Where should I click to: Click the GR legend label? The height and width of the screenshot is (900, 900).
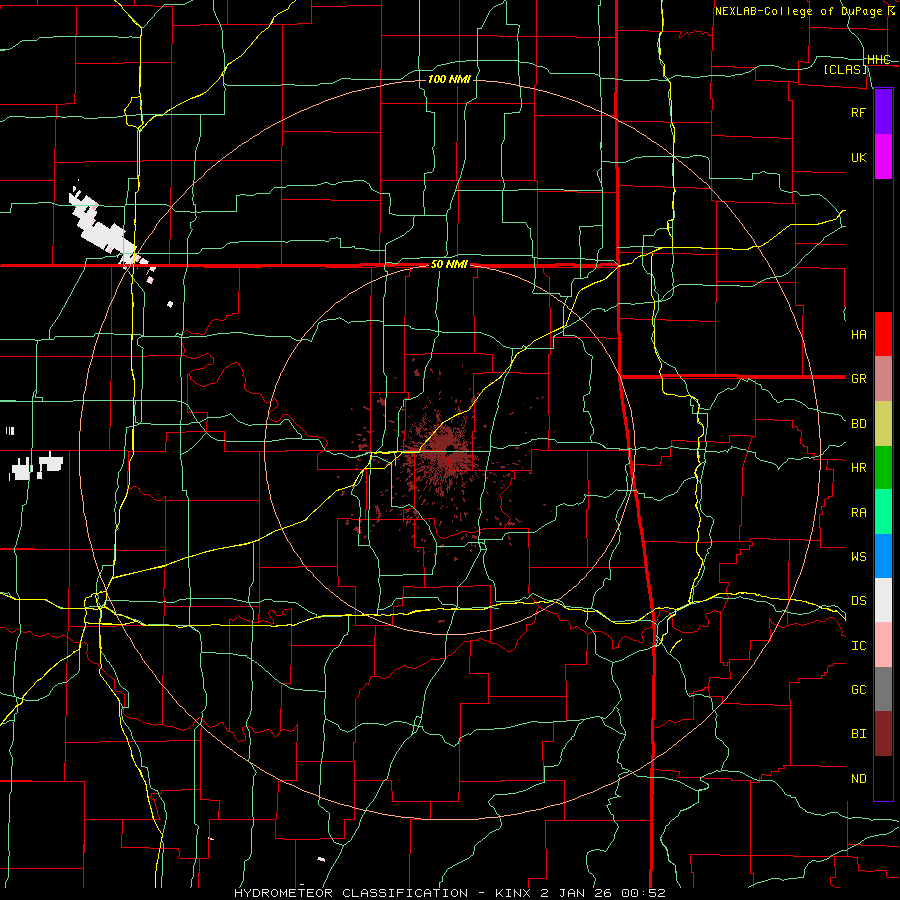tap(858, 379)
